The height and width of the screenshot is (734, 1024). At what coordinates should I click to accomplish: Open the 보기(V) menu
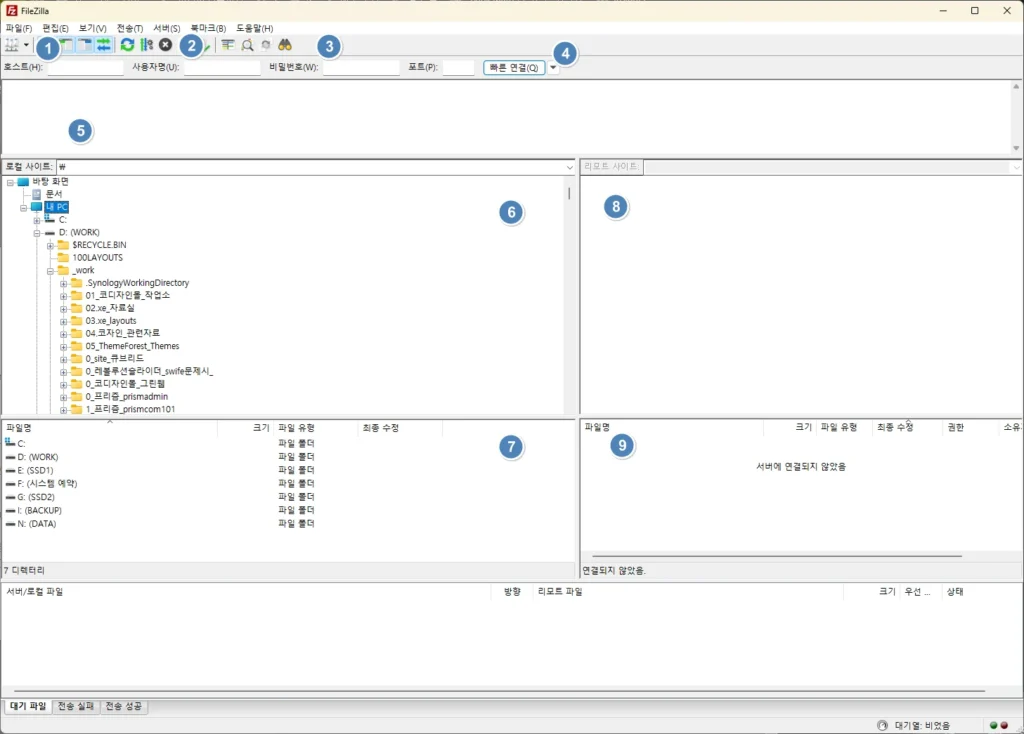(92, 28)
